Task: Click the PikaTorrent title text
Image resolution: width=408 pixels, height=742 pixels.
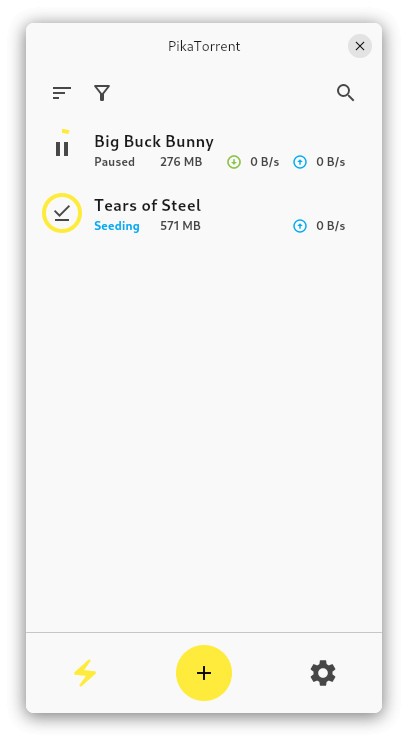Action: pos(204,46)
